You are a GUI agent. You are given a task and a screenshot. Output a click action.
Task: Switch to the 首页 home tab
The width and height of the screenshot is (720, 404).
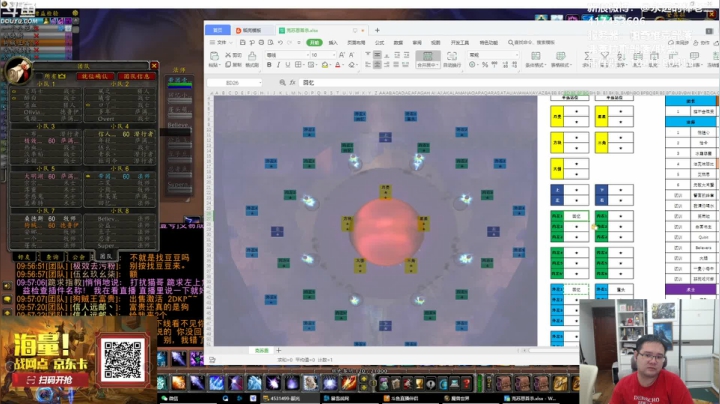point(218,30)
